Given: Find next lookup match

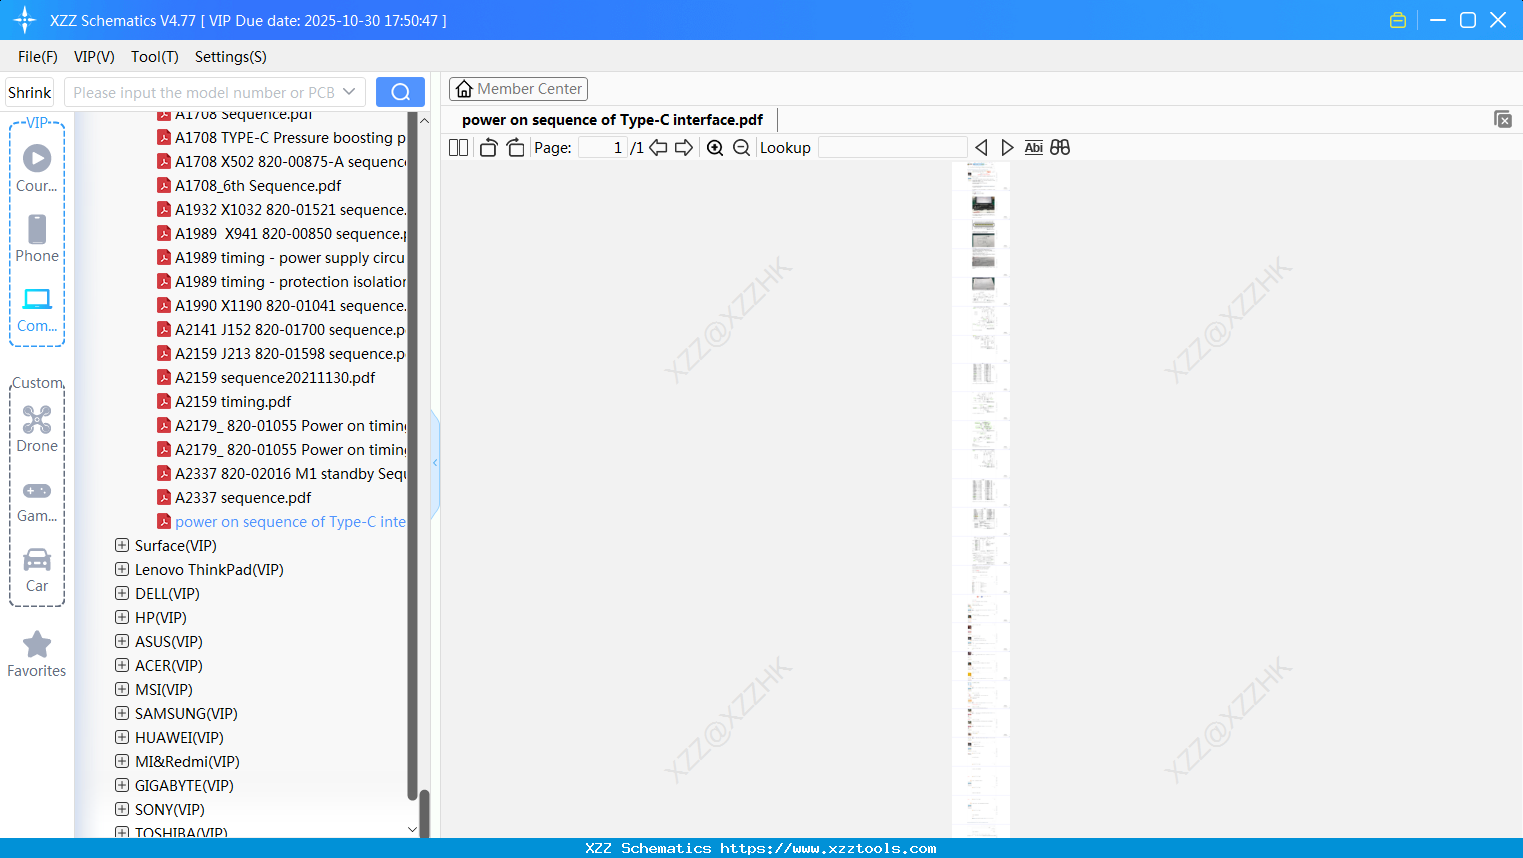Looking at the screenshot, I should tap(1007, 148).
